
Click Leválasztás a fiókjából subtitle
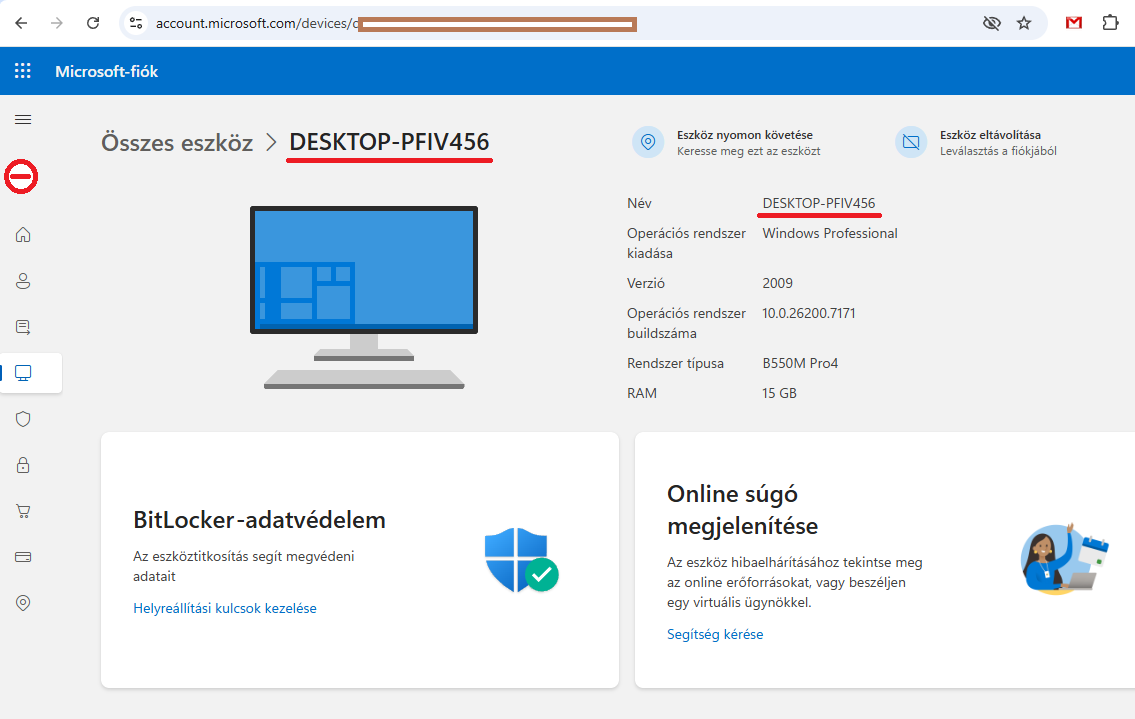tap(998, 151)
